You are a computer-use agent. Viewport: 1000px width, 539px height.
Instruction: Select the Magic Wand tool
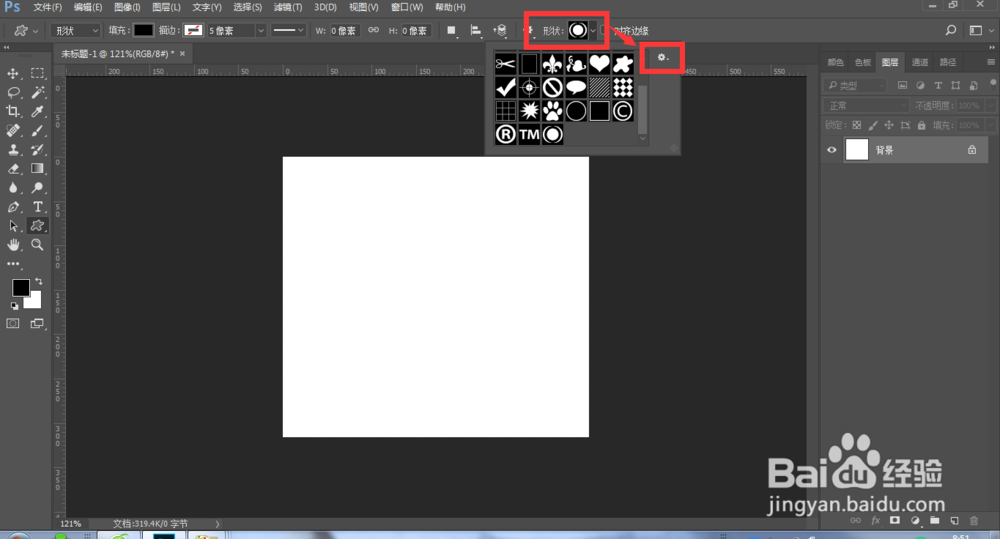(x=37, y=92)
